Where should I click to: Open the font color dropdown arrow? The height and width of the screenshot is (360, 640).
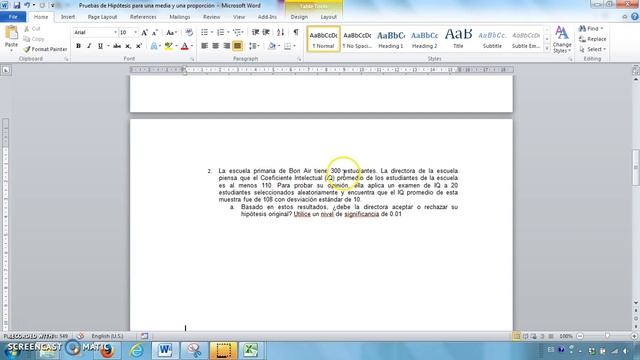click(192, 46)
